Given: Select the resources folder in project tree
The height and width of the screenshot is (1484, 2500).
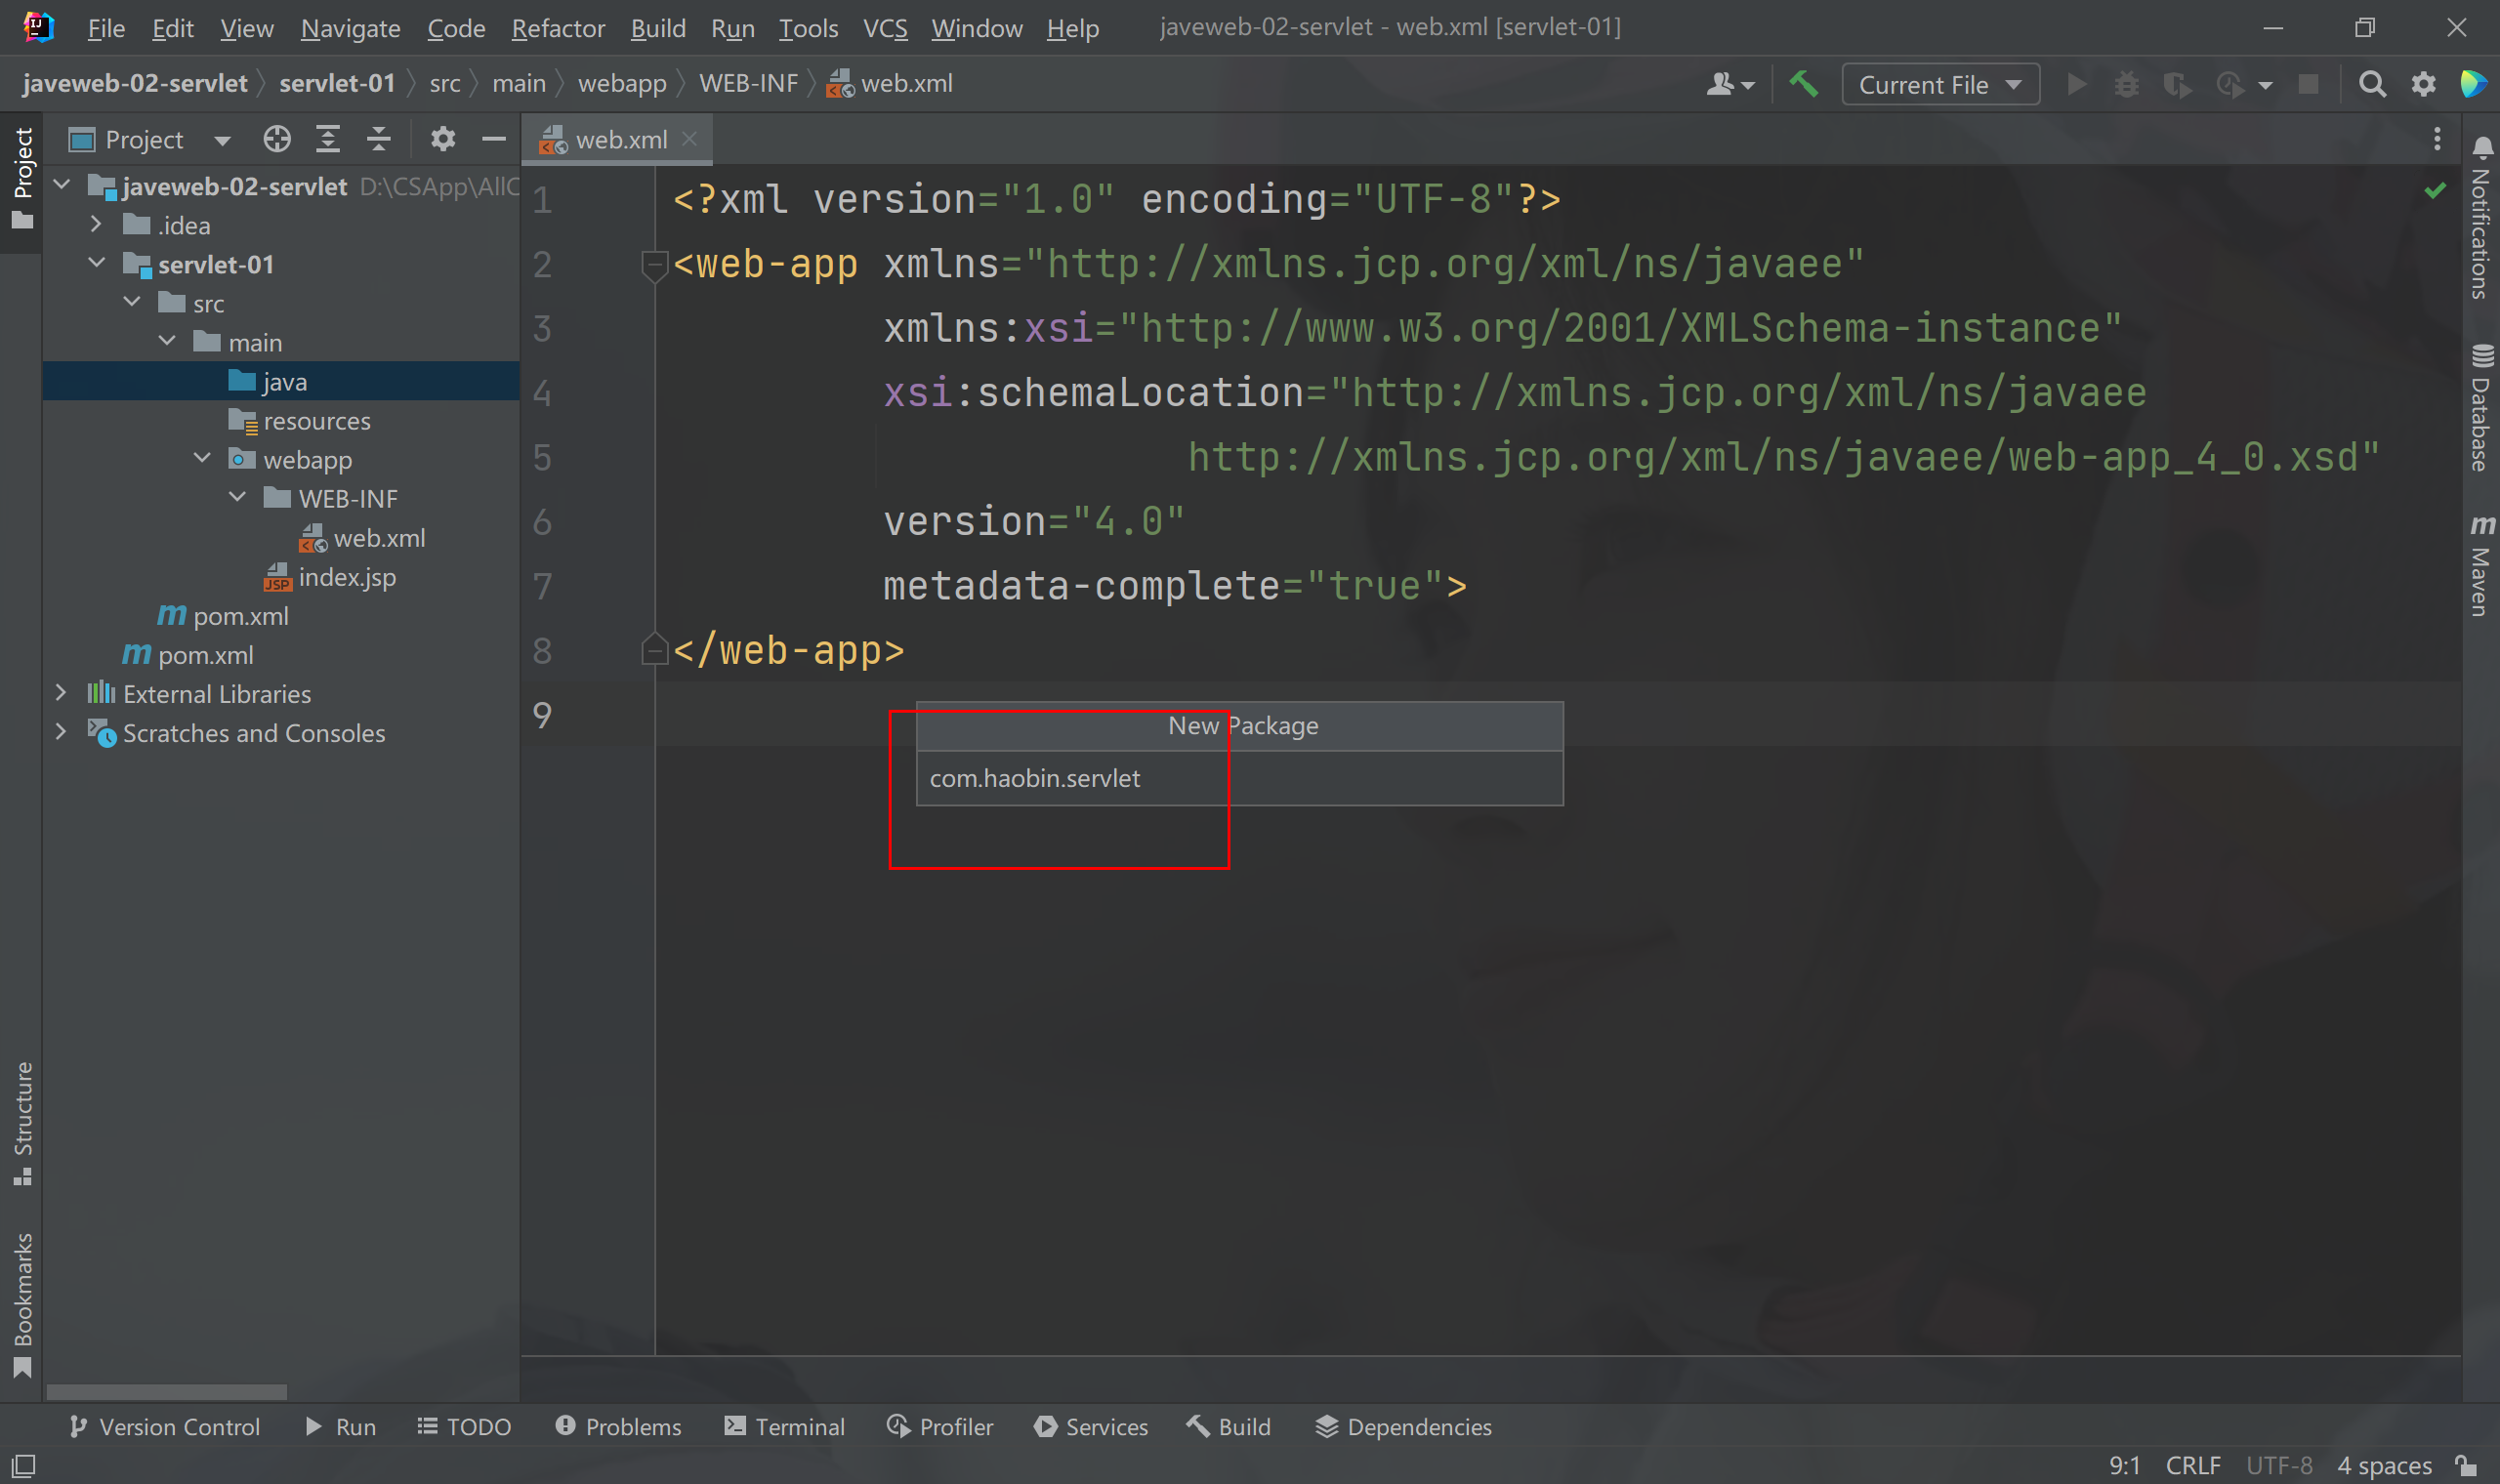Looking at the screenshot, I should coord(316,421).
